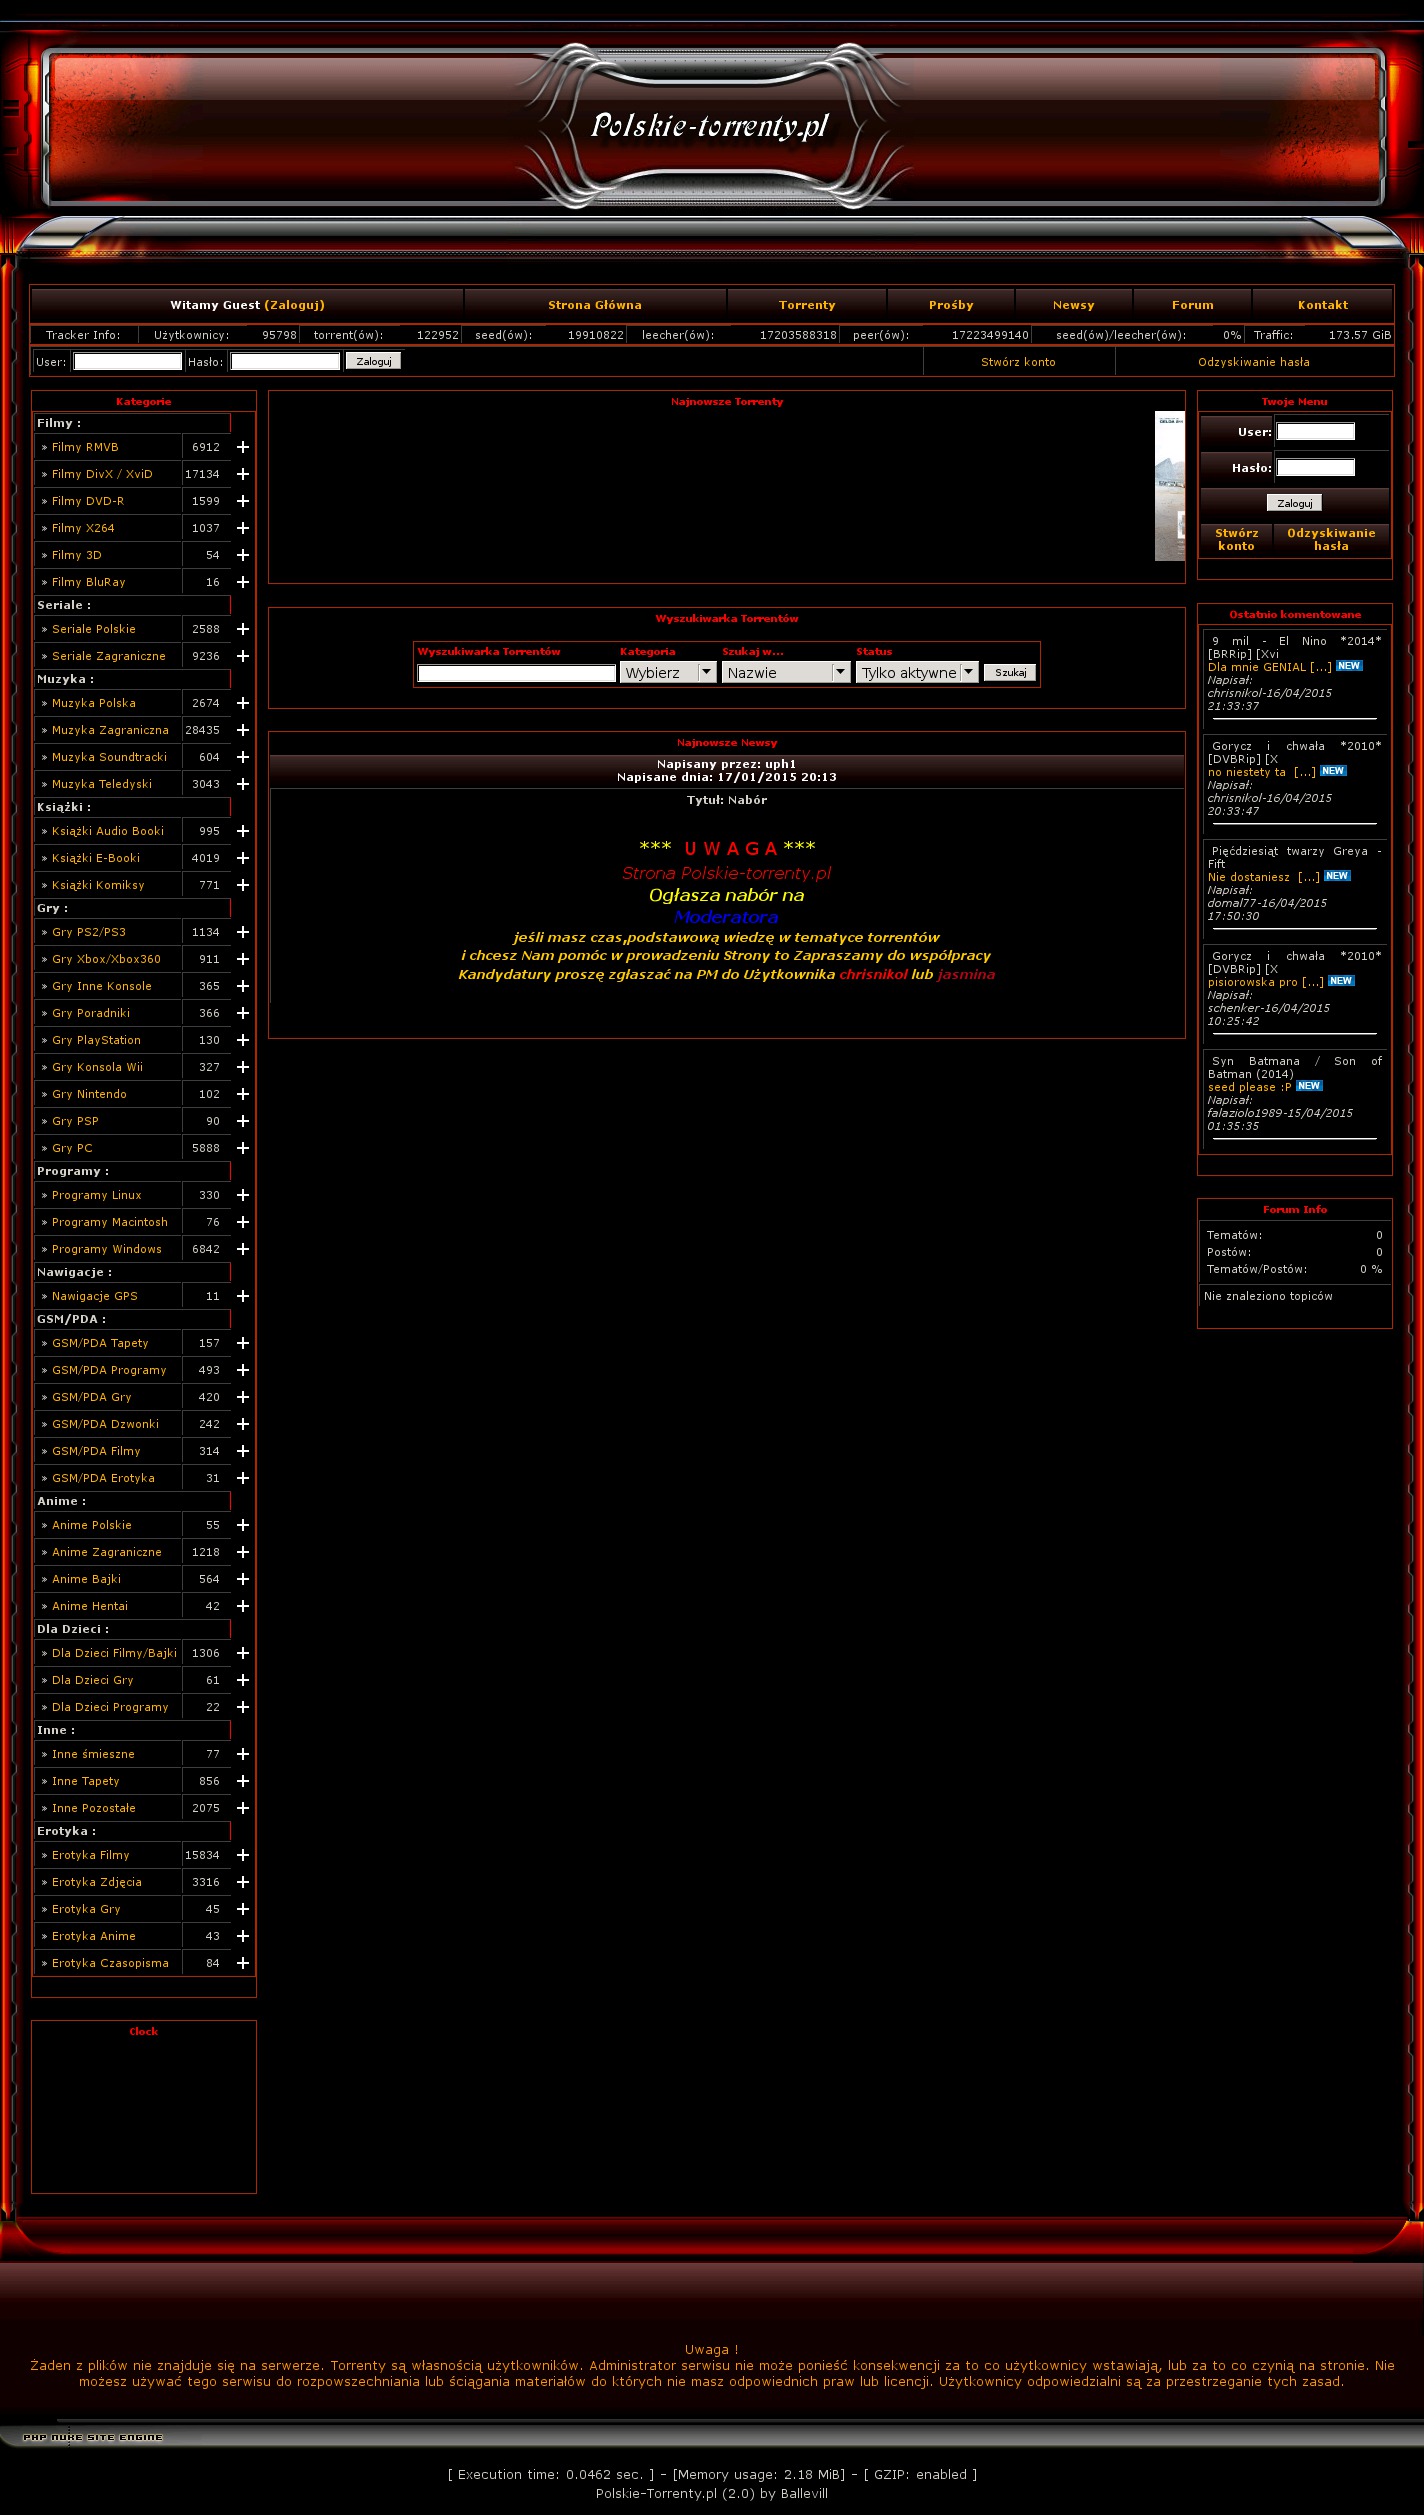Focus the User field in top login bar
1424x2515 pixels.
(x=128, y=361)
